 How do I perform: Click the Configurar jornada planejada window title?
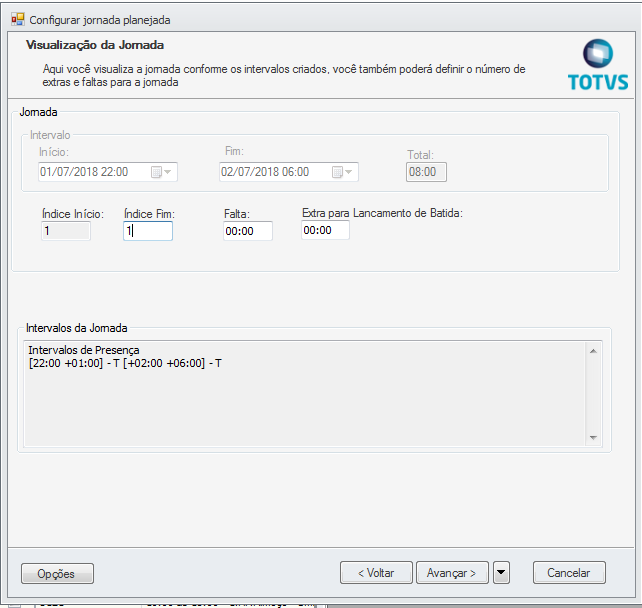tap(100, 20)
